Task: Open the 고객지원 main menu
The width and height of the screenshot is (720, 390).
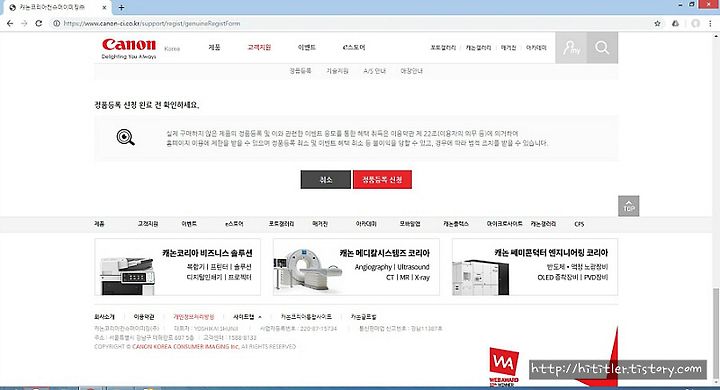Action: tap(259, 47)
